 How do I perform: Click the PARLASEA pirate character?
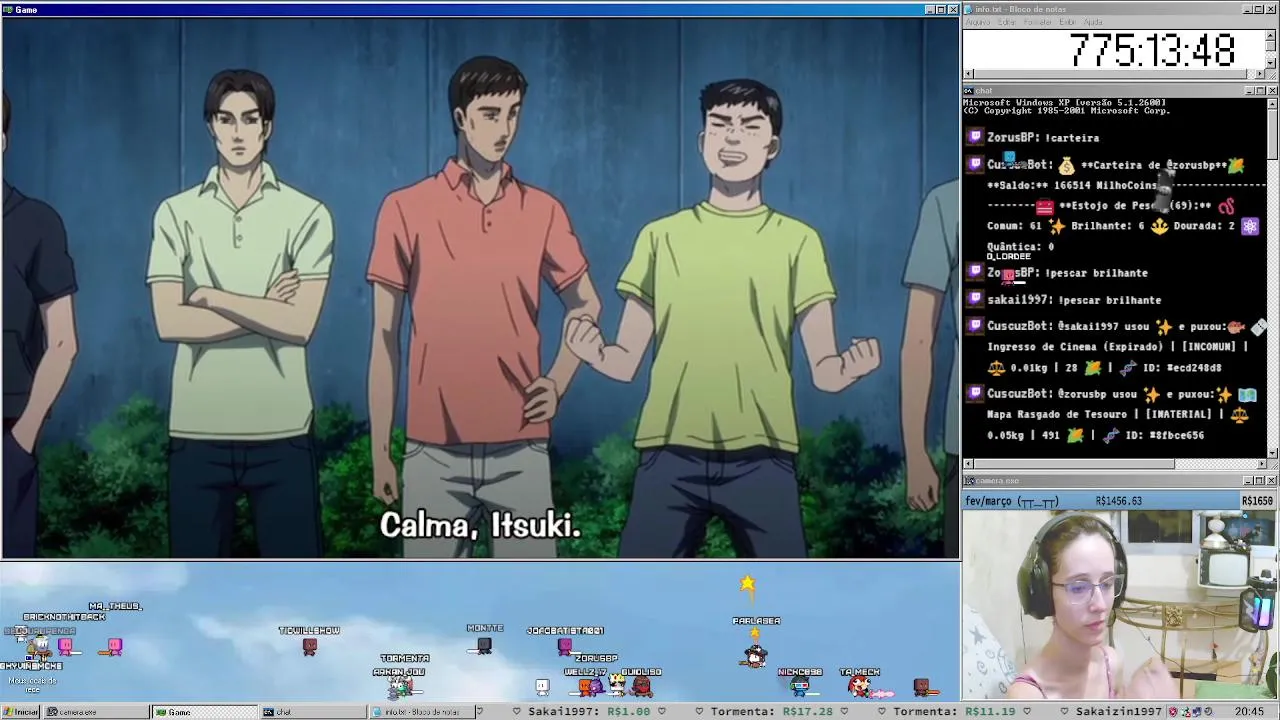[x=756, y=655]
